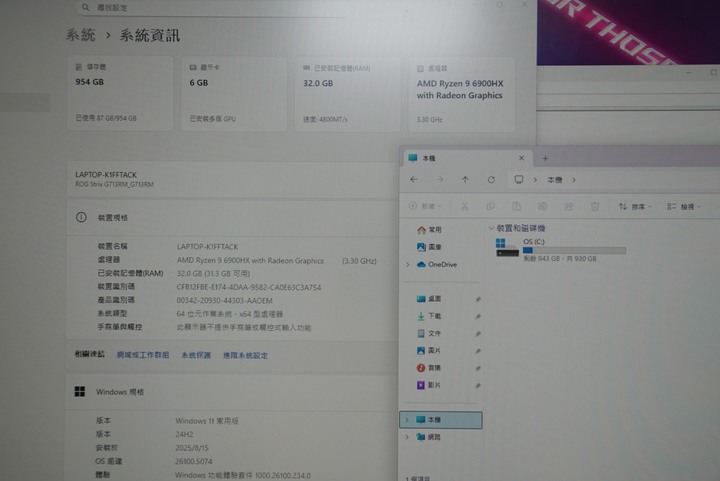The width and height of the screenshot is (720, 481).
Task: Click pin icon next to 文件
Action: (x=478, y=334)
